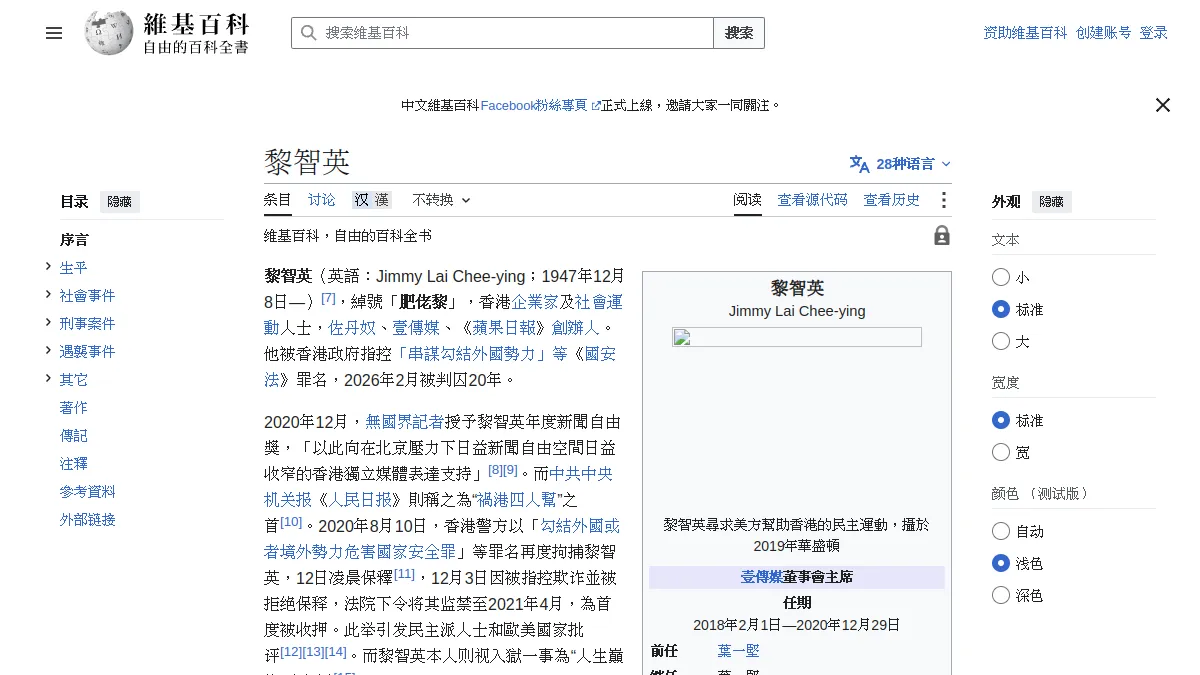Expand the 生平 contents section
Image resolution: width=1200 pixels, height=675 pixels.
point(48,266)
